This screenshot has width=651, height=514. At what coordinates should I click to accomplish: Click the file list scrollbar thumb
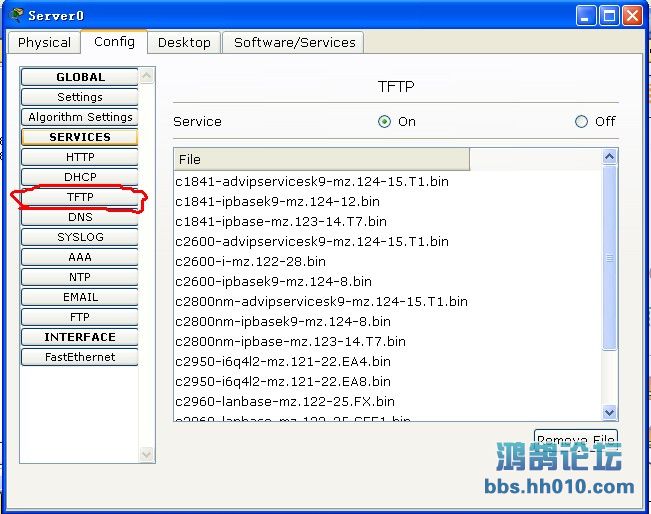609,258
